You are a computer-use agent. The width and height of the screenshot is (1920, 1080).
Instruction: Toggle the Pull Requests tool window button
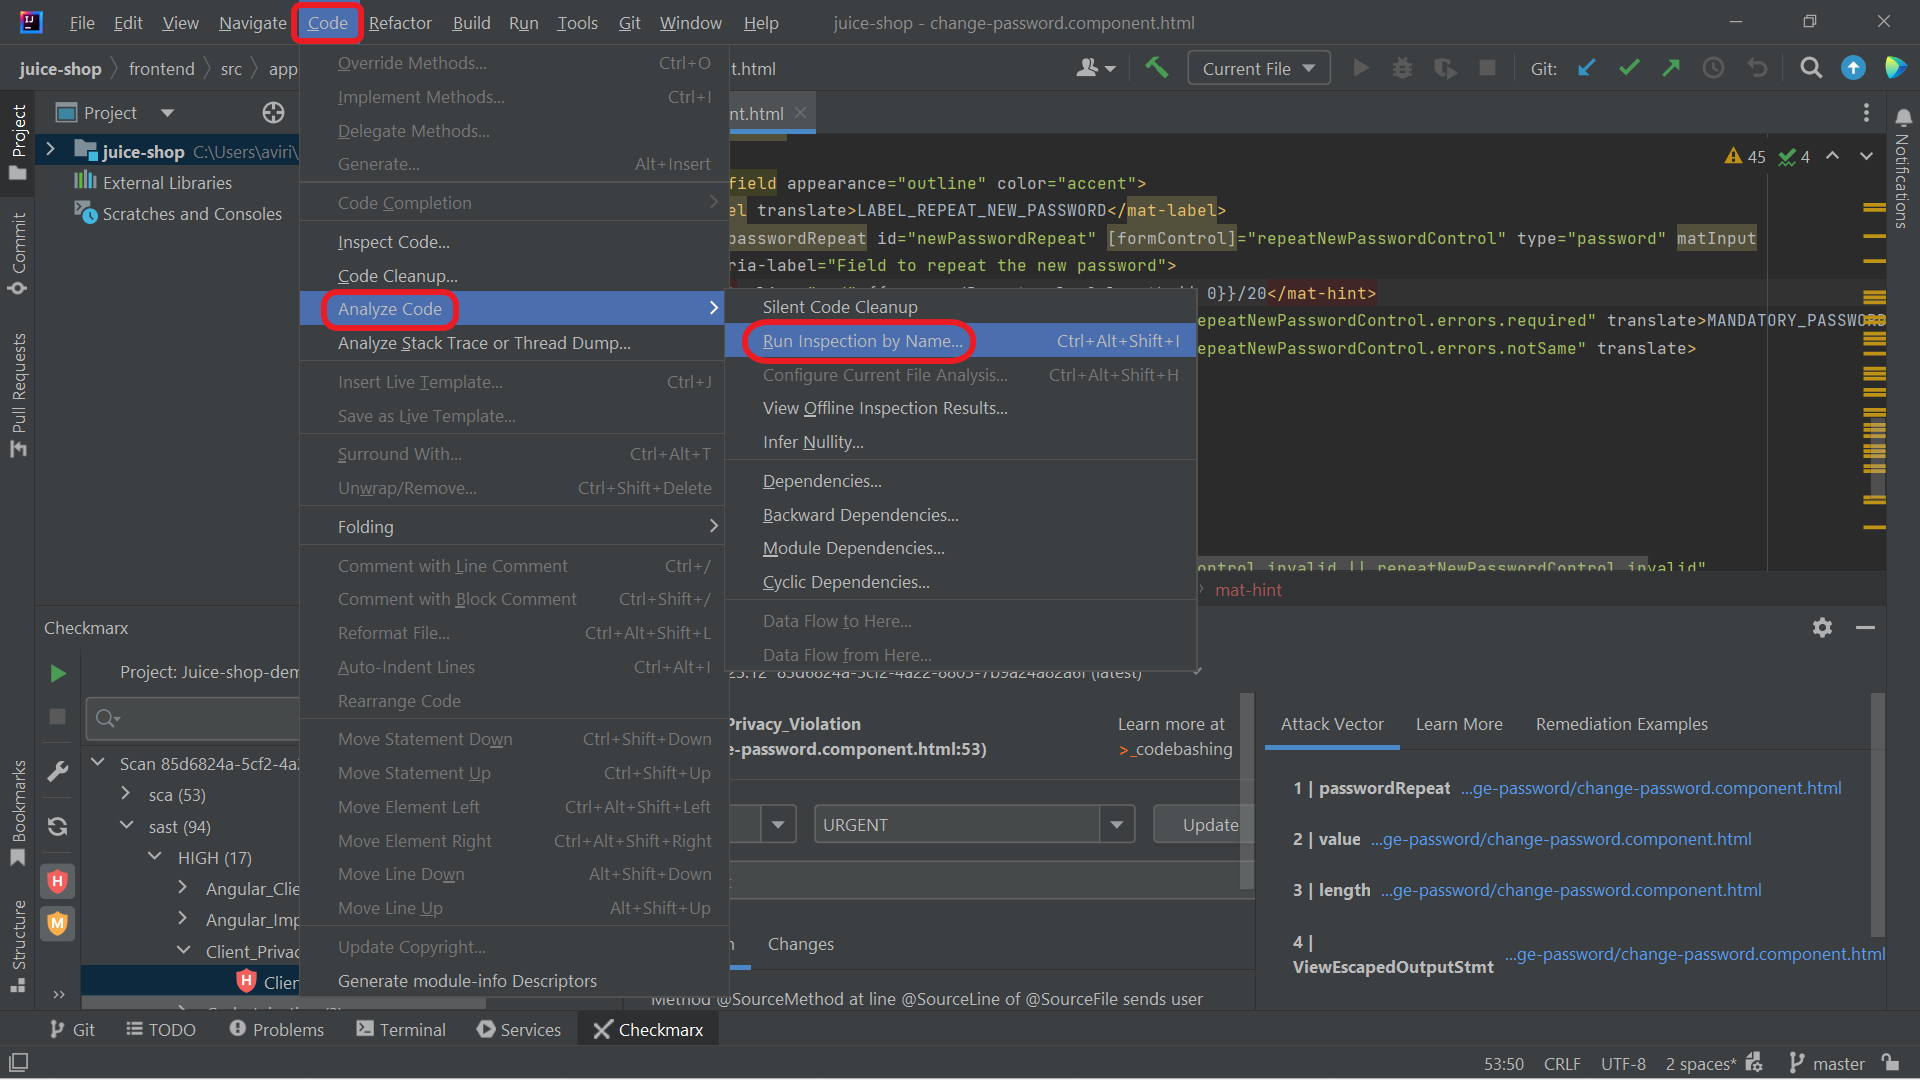coord(18,395)
